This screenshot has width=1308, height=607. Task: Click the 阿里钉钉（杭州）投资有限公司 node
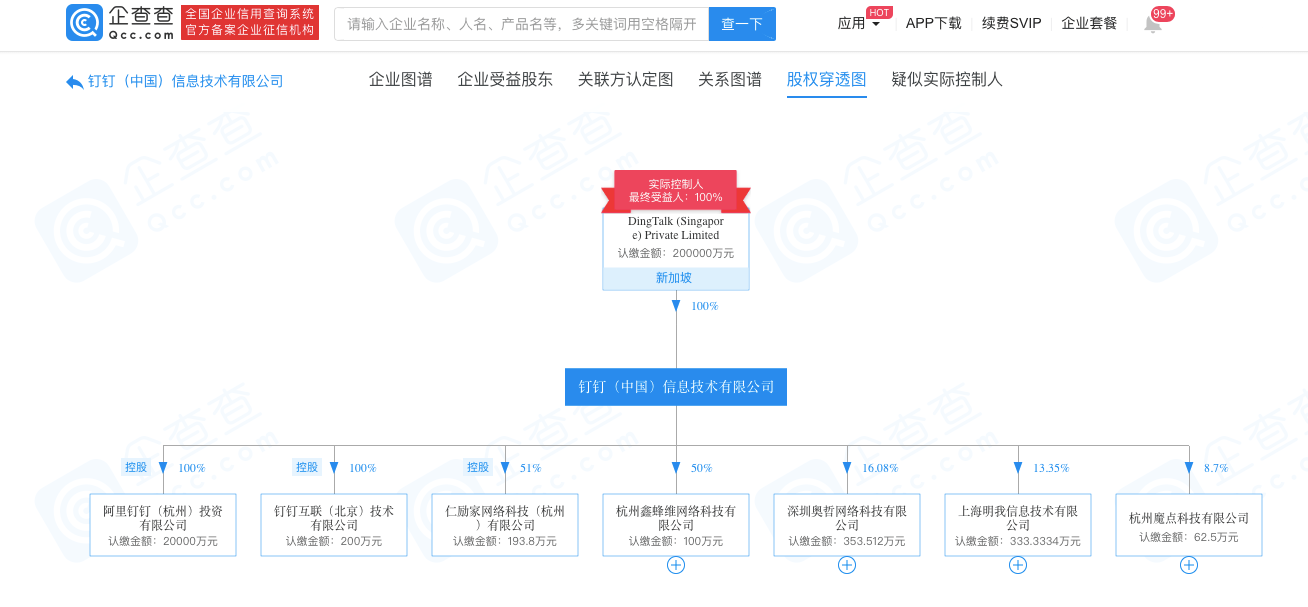point(162,524)
